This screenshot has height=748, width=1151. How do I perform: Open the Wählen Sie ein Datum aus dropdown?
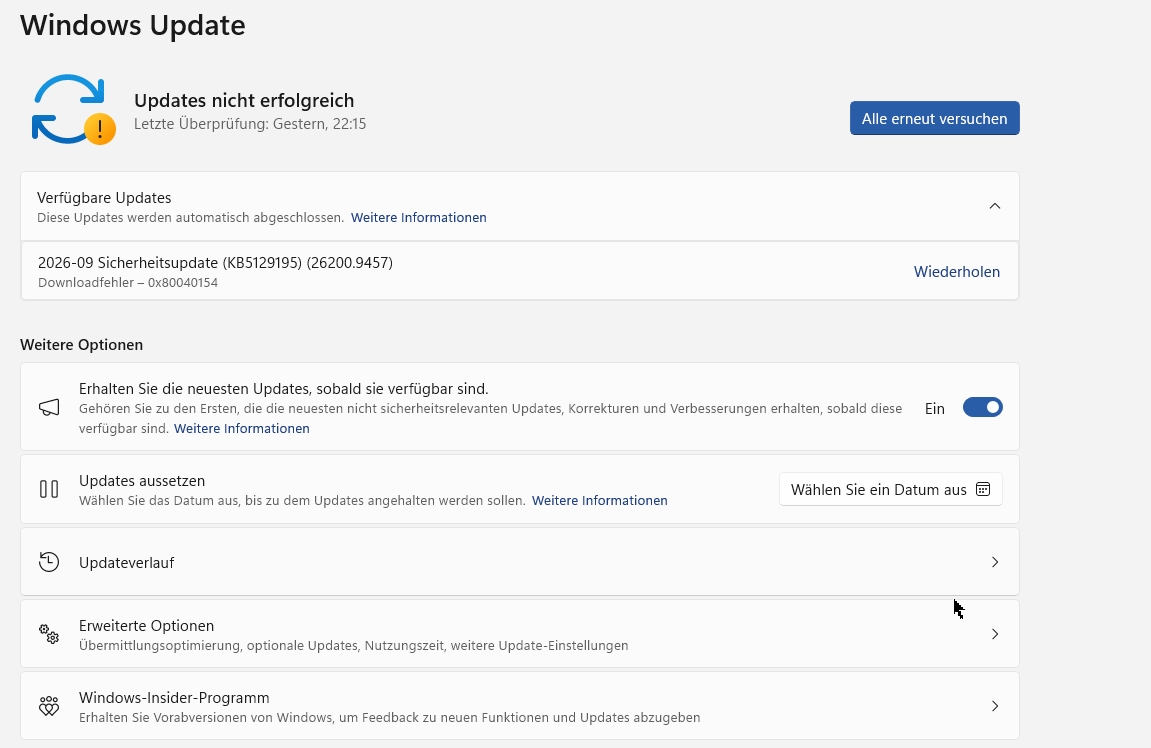click(890, 490)
